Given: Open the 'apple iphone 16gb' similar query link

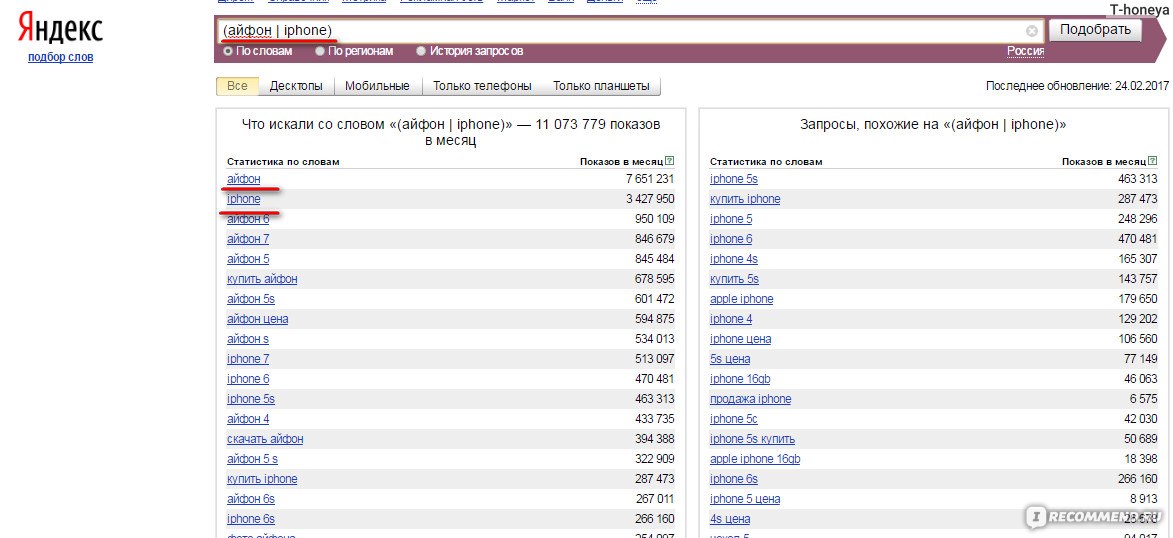Looking at the screenshot, I should (x=755, y=459).
